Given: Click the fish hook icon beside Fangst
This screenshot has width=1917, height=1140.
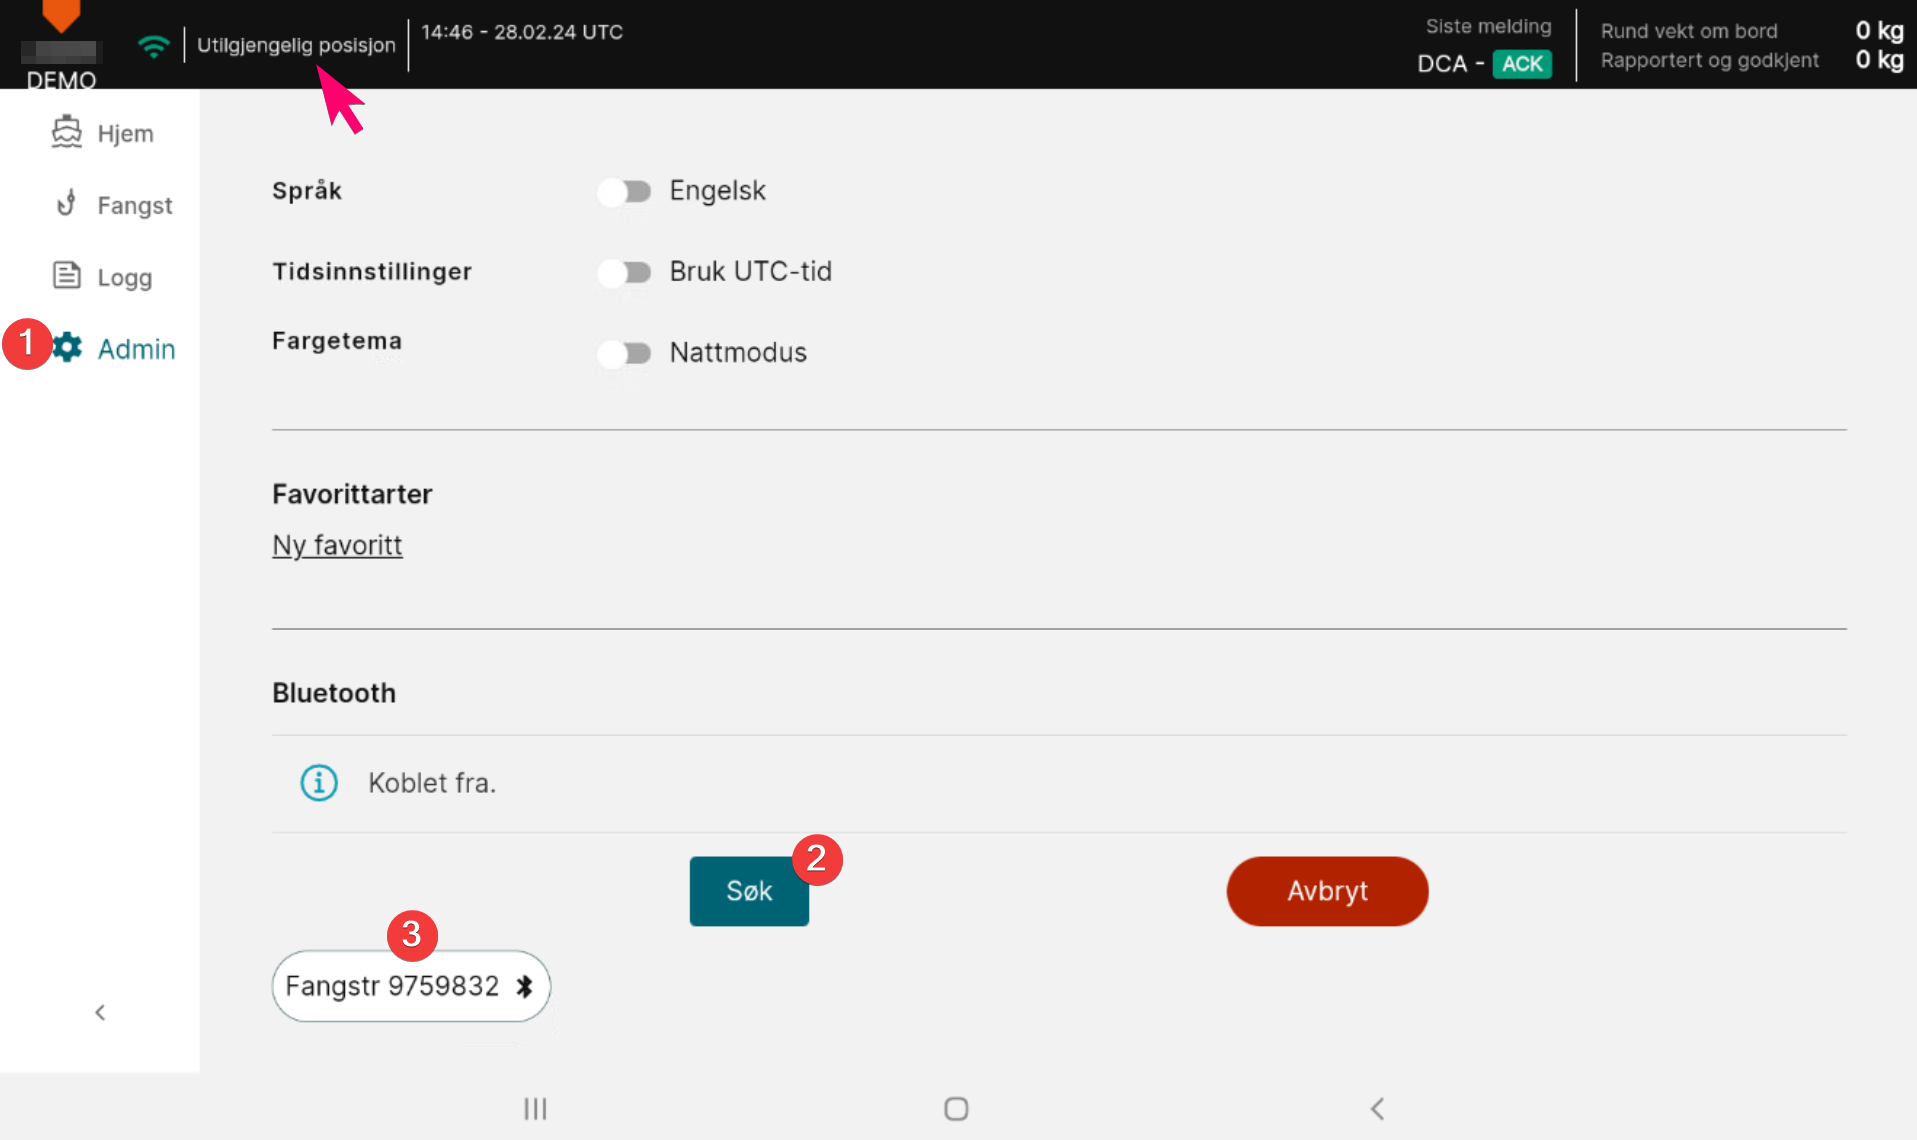Looking at the screenshot, I should pyautogui.click(x=67, y=204).
